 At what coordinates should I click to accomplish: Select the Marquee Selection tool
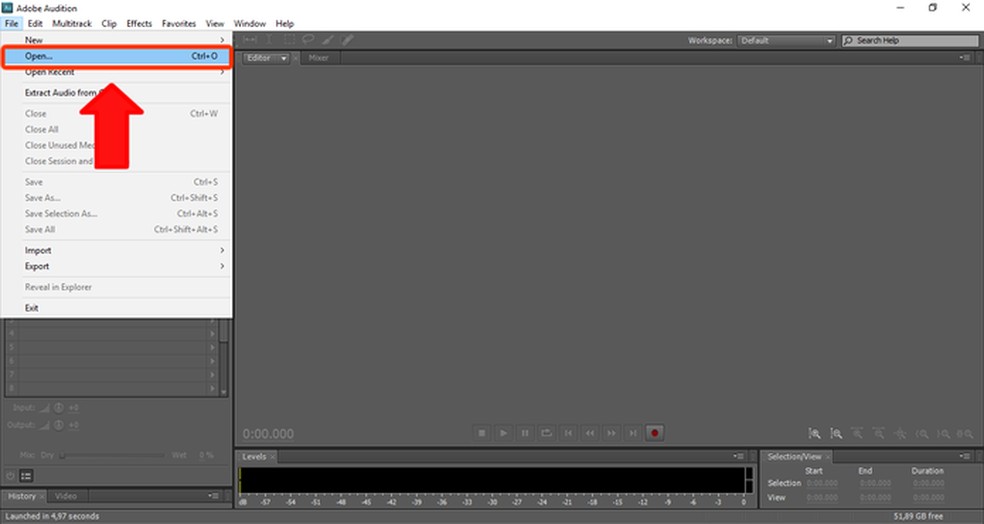pyautogui.click(x=289, y=40)
